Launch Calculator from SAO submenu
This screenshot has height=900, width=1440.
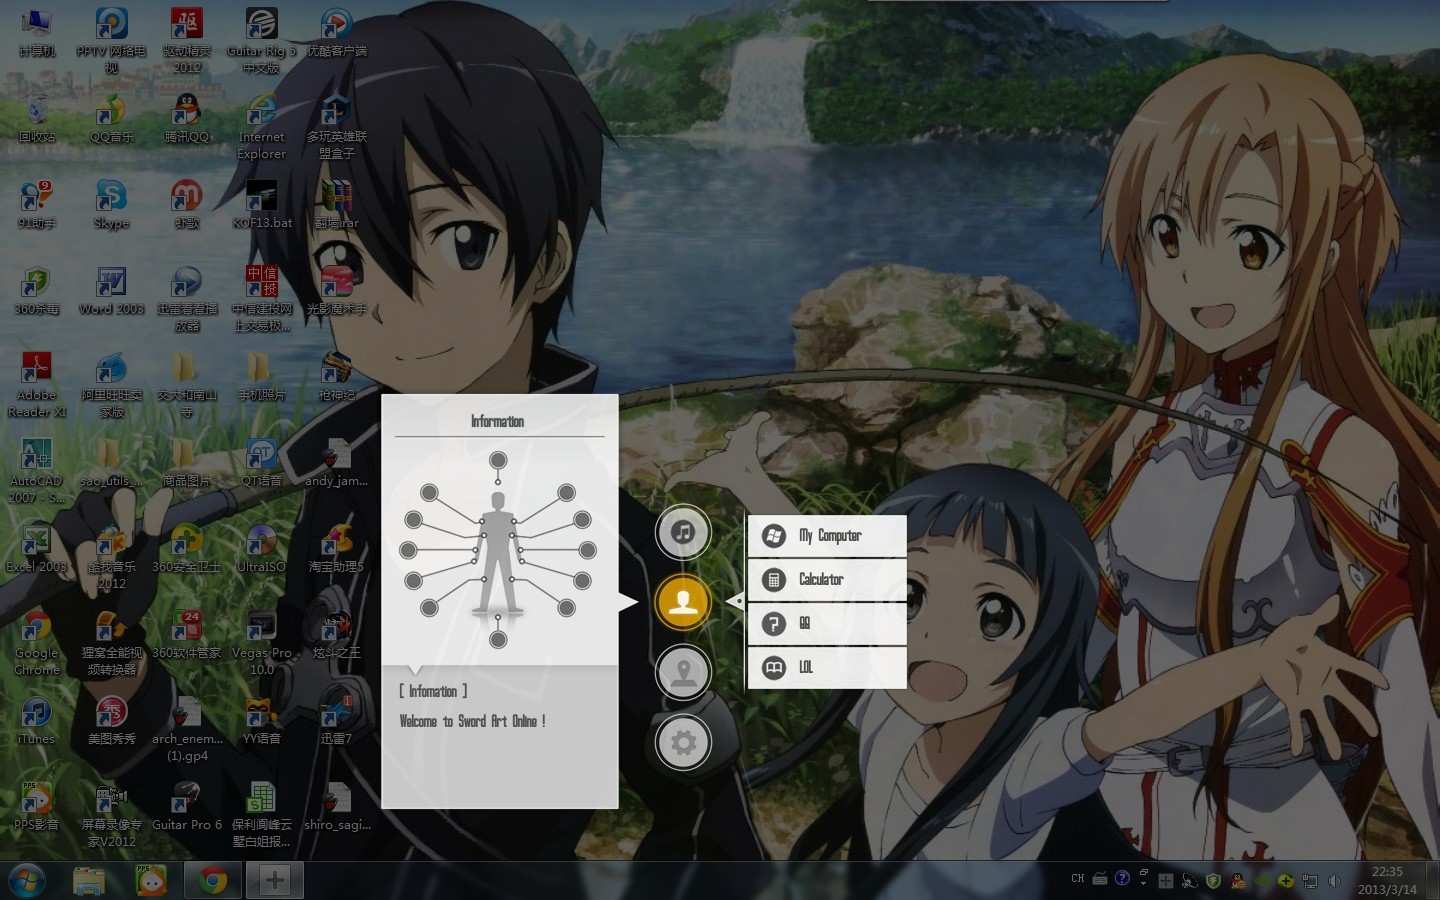click(827, 580)
